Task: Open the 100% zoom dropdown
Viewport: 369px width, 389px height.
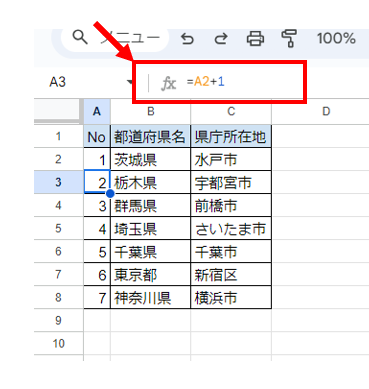Action: tap(336, 38)
